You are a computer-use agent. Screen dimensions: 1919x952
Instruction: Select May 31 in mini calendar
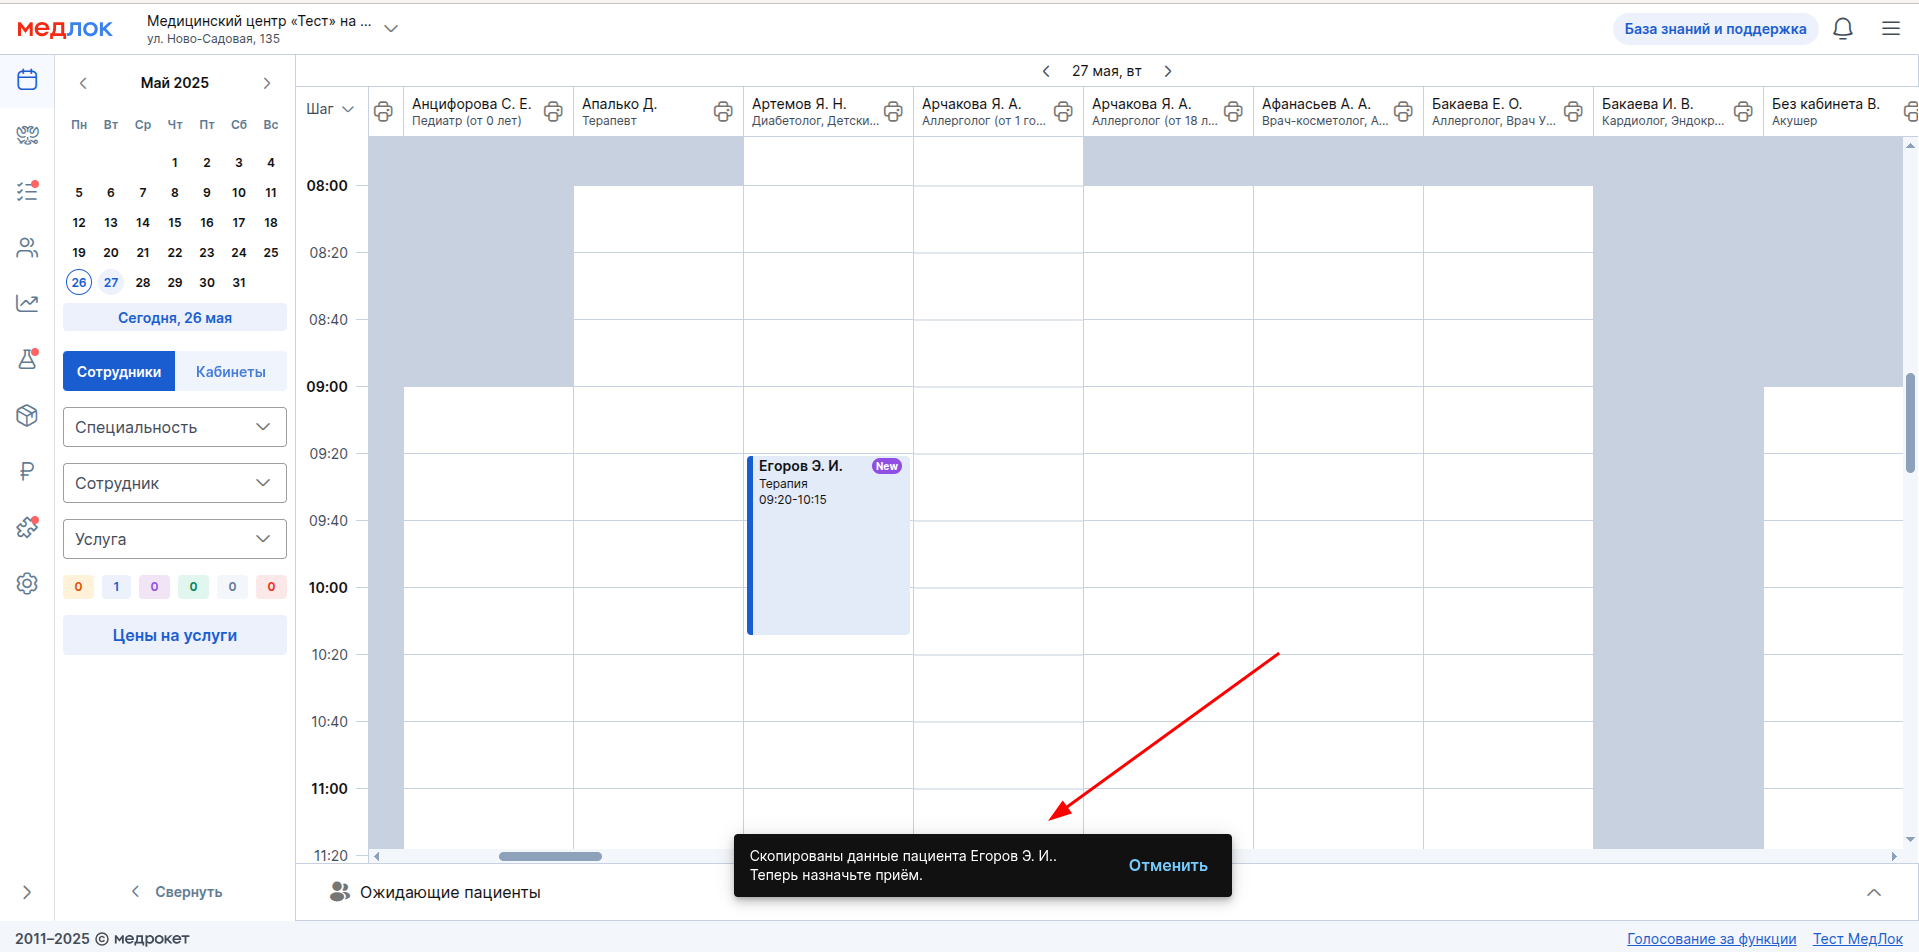(x=239, y=282)
